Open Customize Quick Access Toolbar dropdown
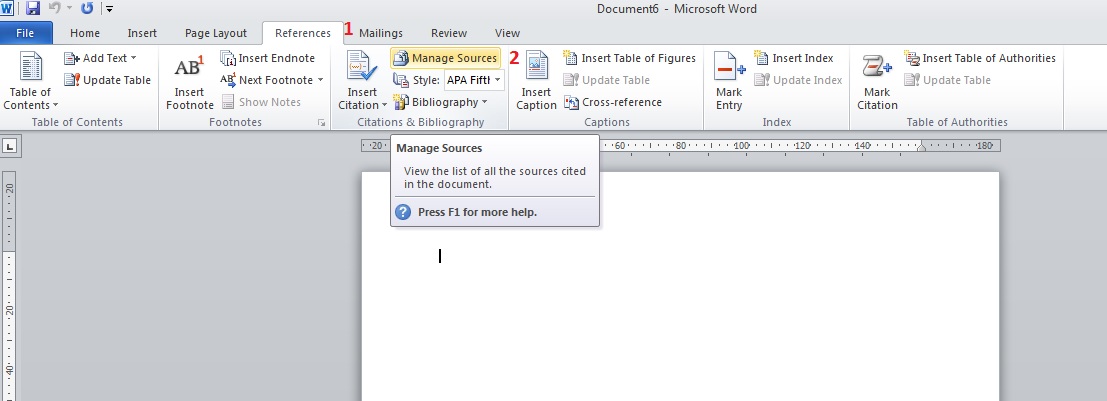 [x=109, y=9]
